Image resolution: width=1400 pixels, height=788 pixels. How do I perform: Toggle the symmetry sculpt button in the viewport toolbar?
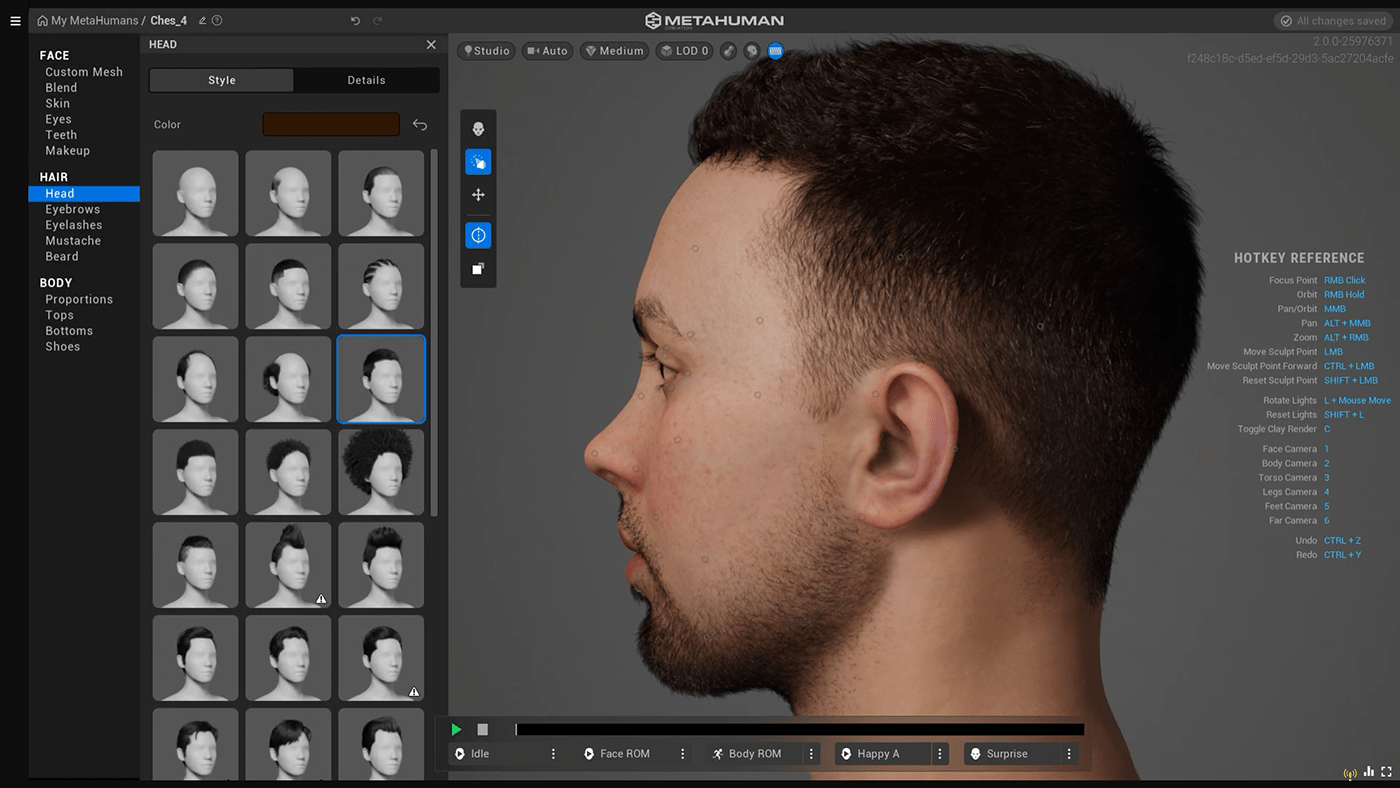click(478, 235)
